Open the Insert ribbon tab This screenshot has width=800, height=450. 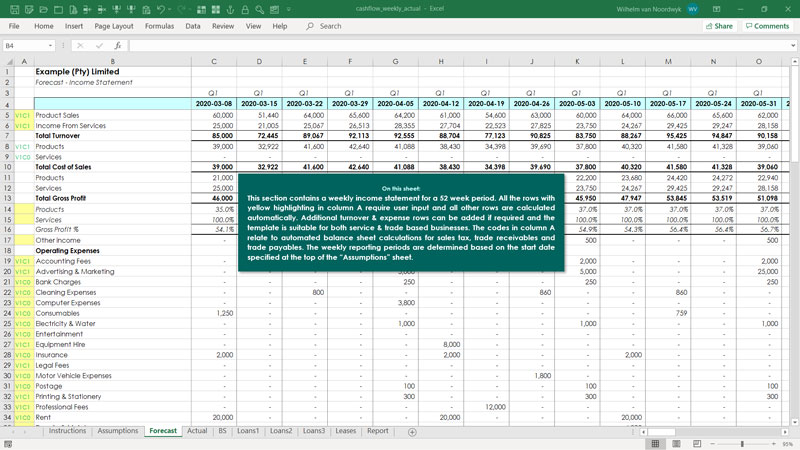pos(73,26)
